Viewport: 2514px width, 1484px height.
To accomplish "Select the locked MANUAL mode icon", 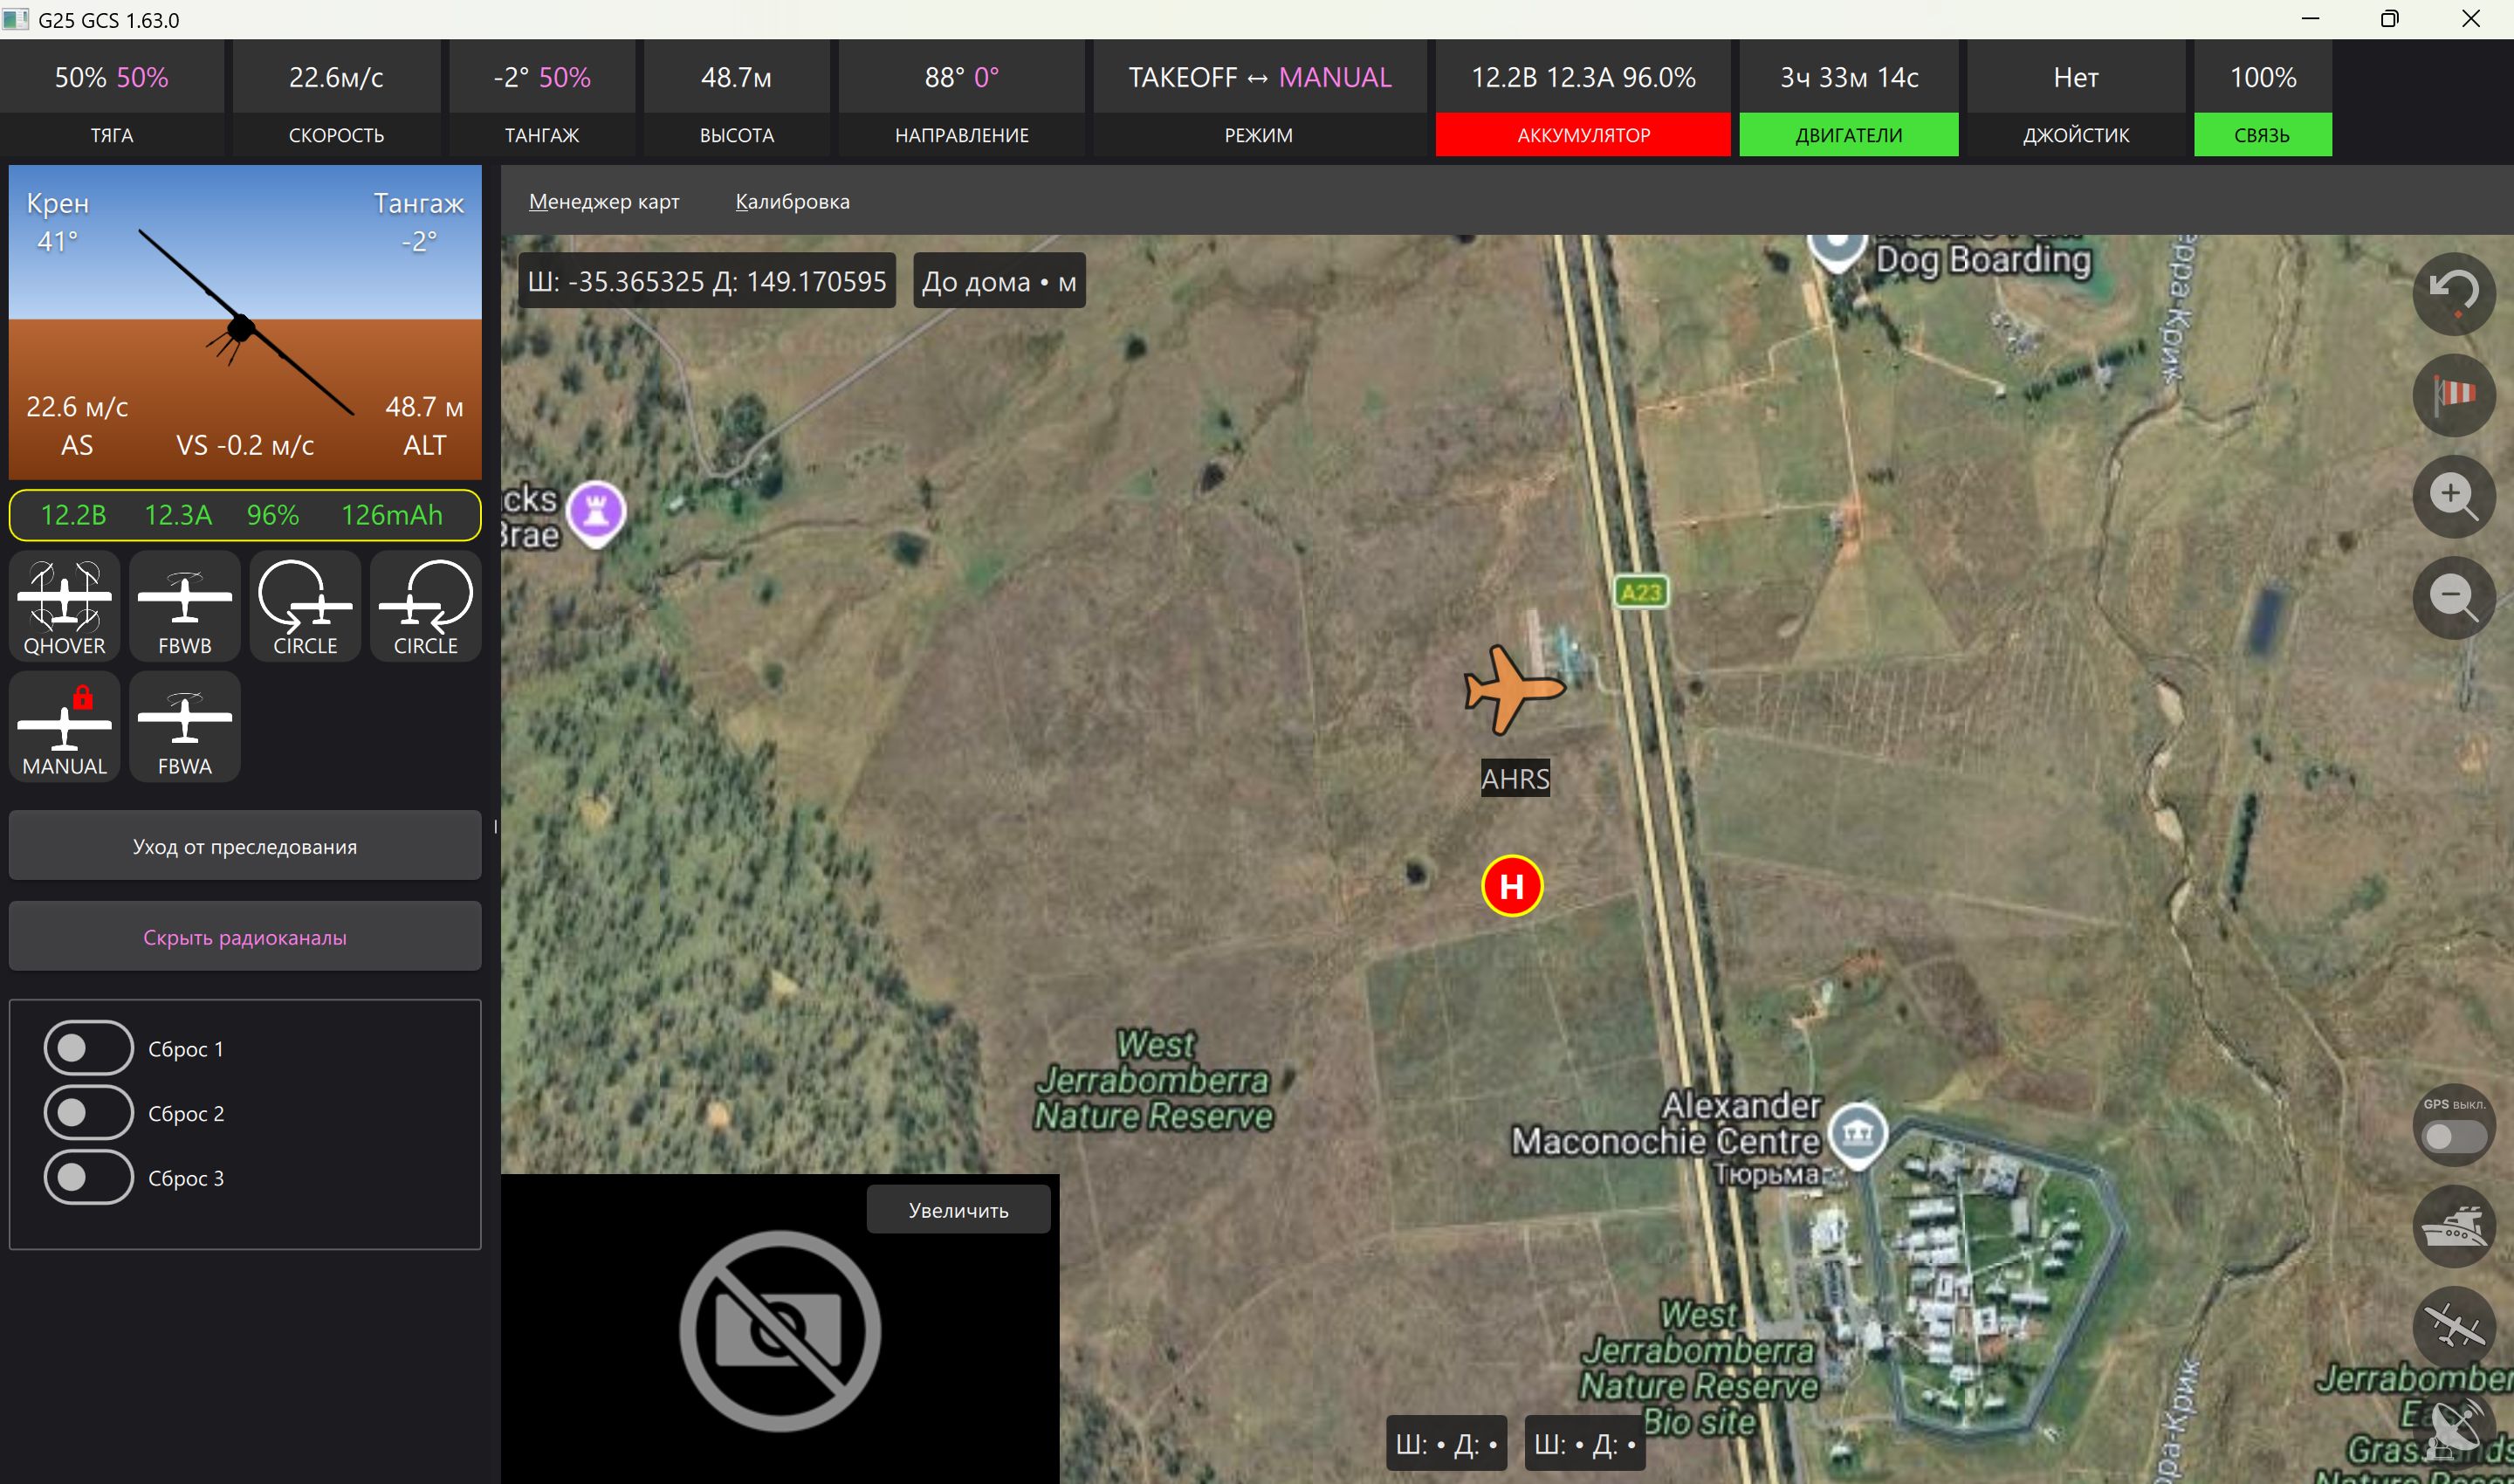I will [x=64, y=727].
